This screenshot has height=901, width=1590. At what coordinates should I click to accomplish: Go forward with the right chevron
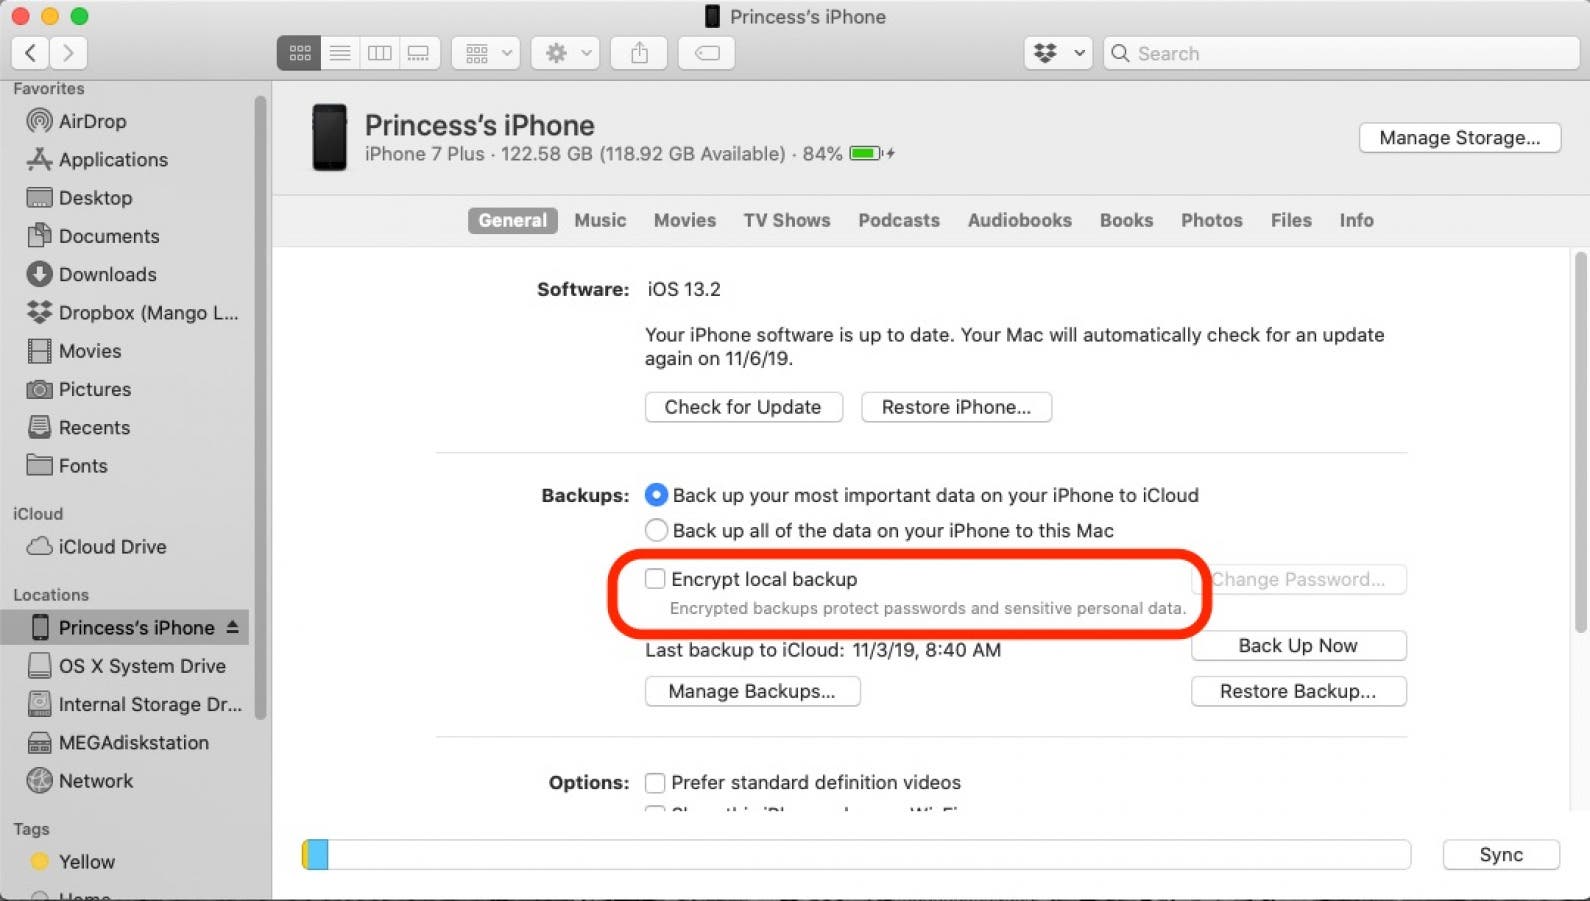click(x=68, y=53)
